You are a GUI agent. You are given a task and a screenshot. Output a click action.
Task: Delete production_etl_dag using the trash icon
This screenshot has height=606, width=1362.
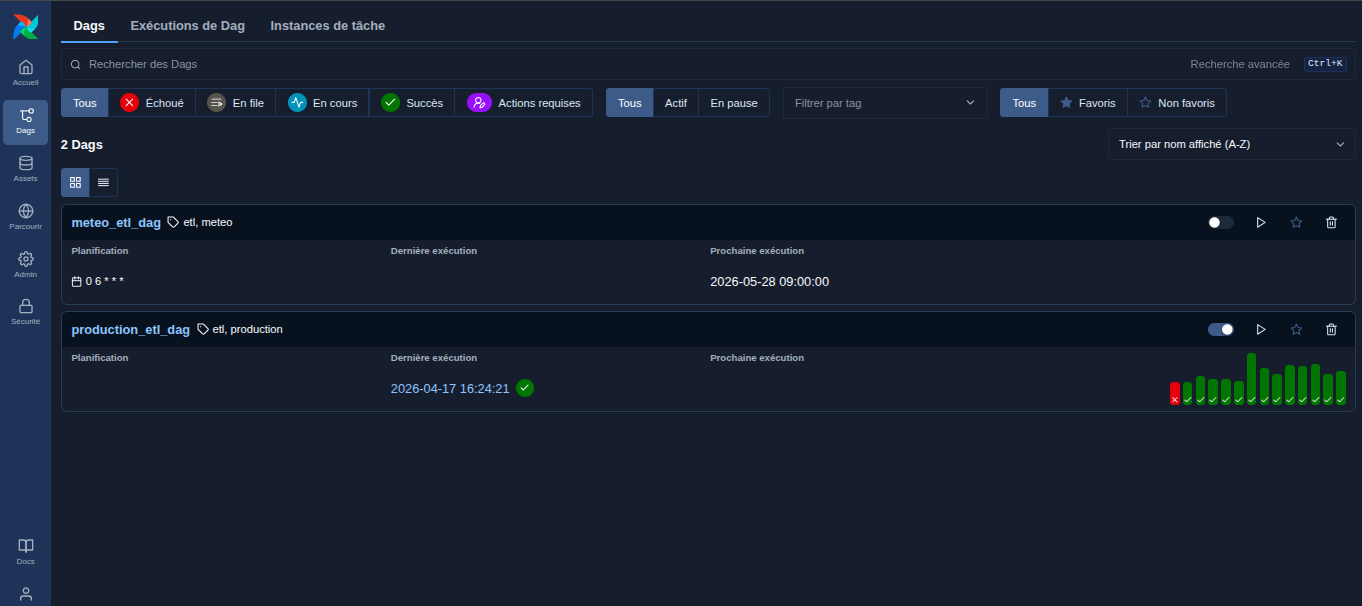1331,329
